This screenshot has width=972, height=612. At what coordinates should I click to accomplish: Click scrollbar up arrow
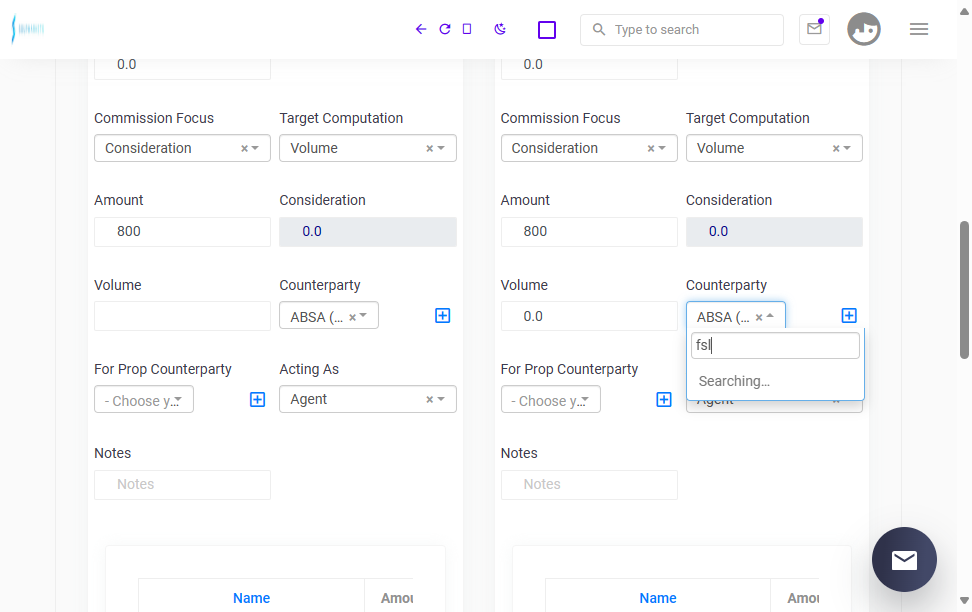(x=964, y=11)
